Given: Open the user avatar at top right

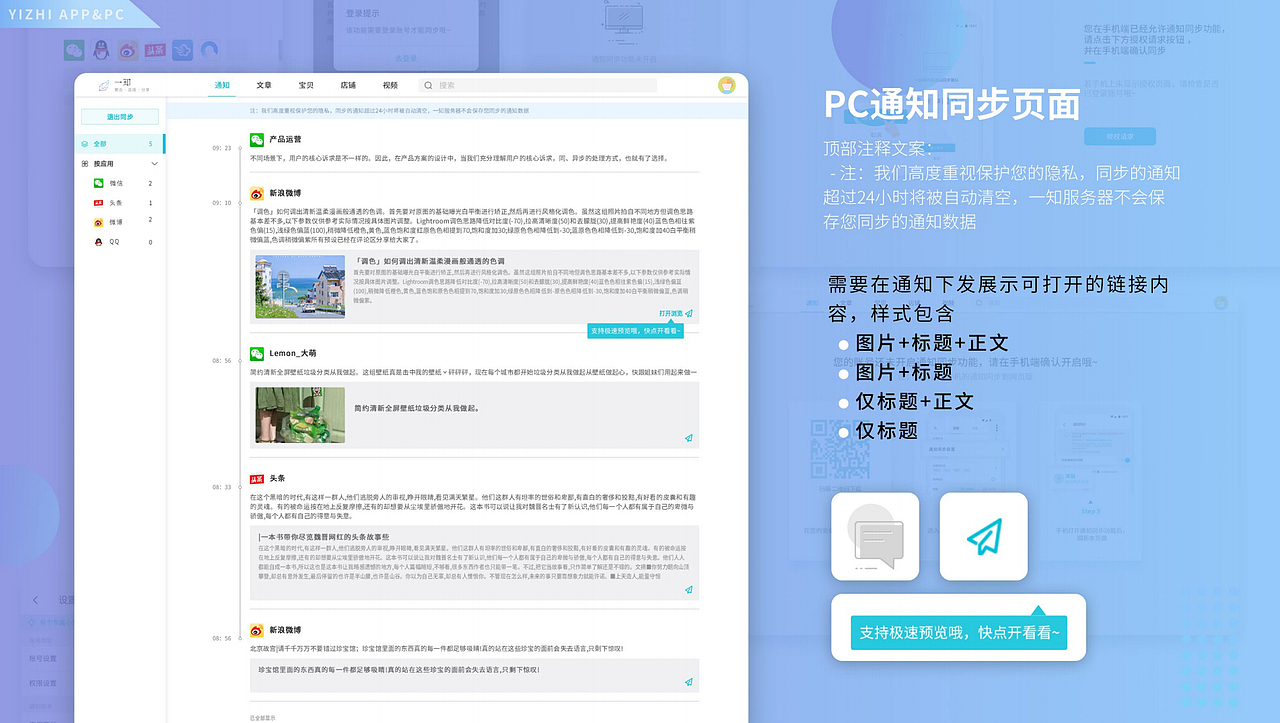Looking at the screenshot, I should pyautogui.click(x=727, y=86).
